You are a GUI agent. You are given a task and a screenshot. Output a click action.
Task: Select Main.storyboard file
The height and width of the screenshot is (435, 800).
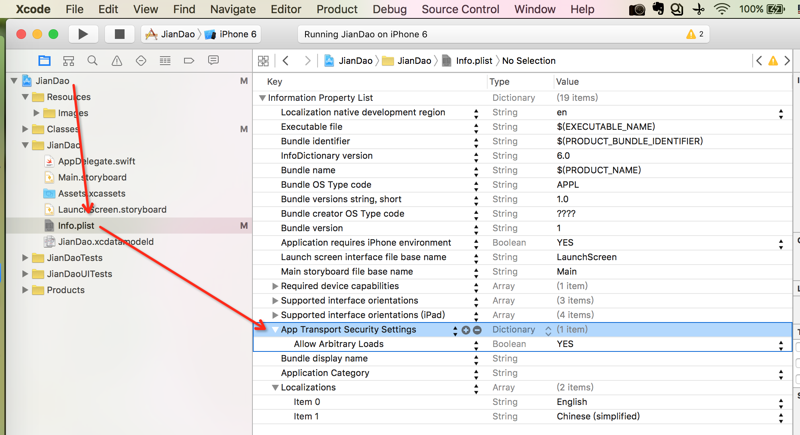[92, 177]
